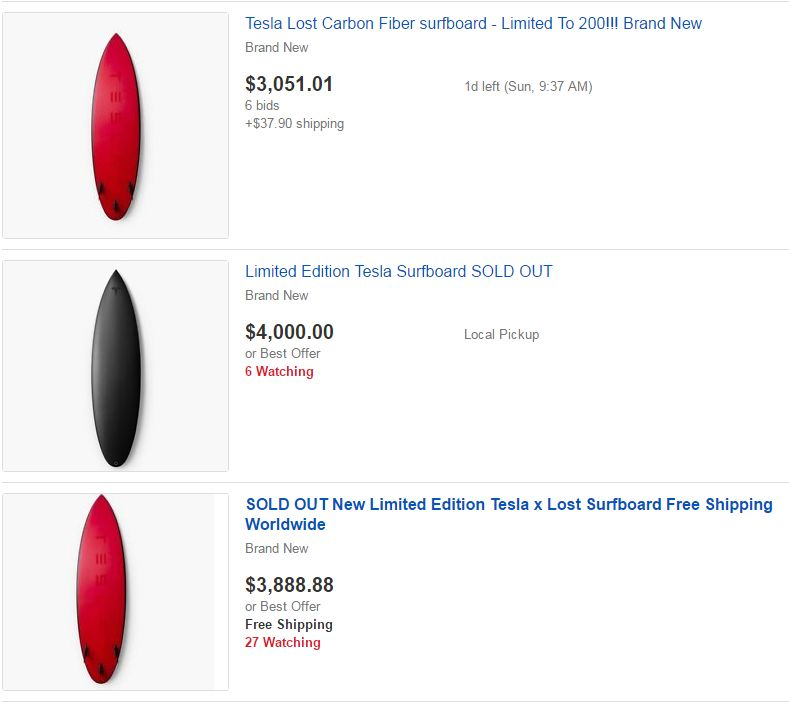The height and width of the screenshot is (703, 789).
Task: Click the '6 bids' count
Action: pos(262,105)
